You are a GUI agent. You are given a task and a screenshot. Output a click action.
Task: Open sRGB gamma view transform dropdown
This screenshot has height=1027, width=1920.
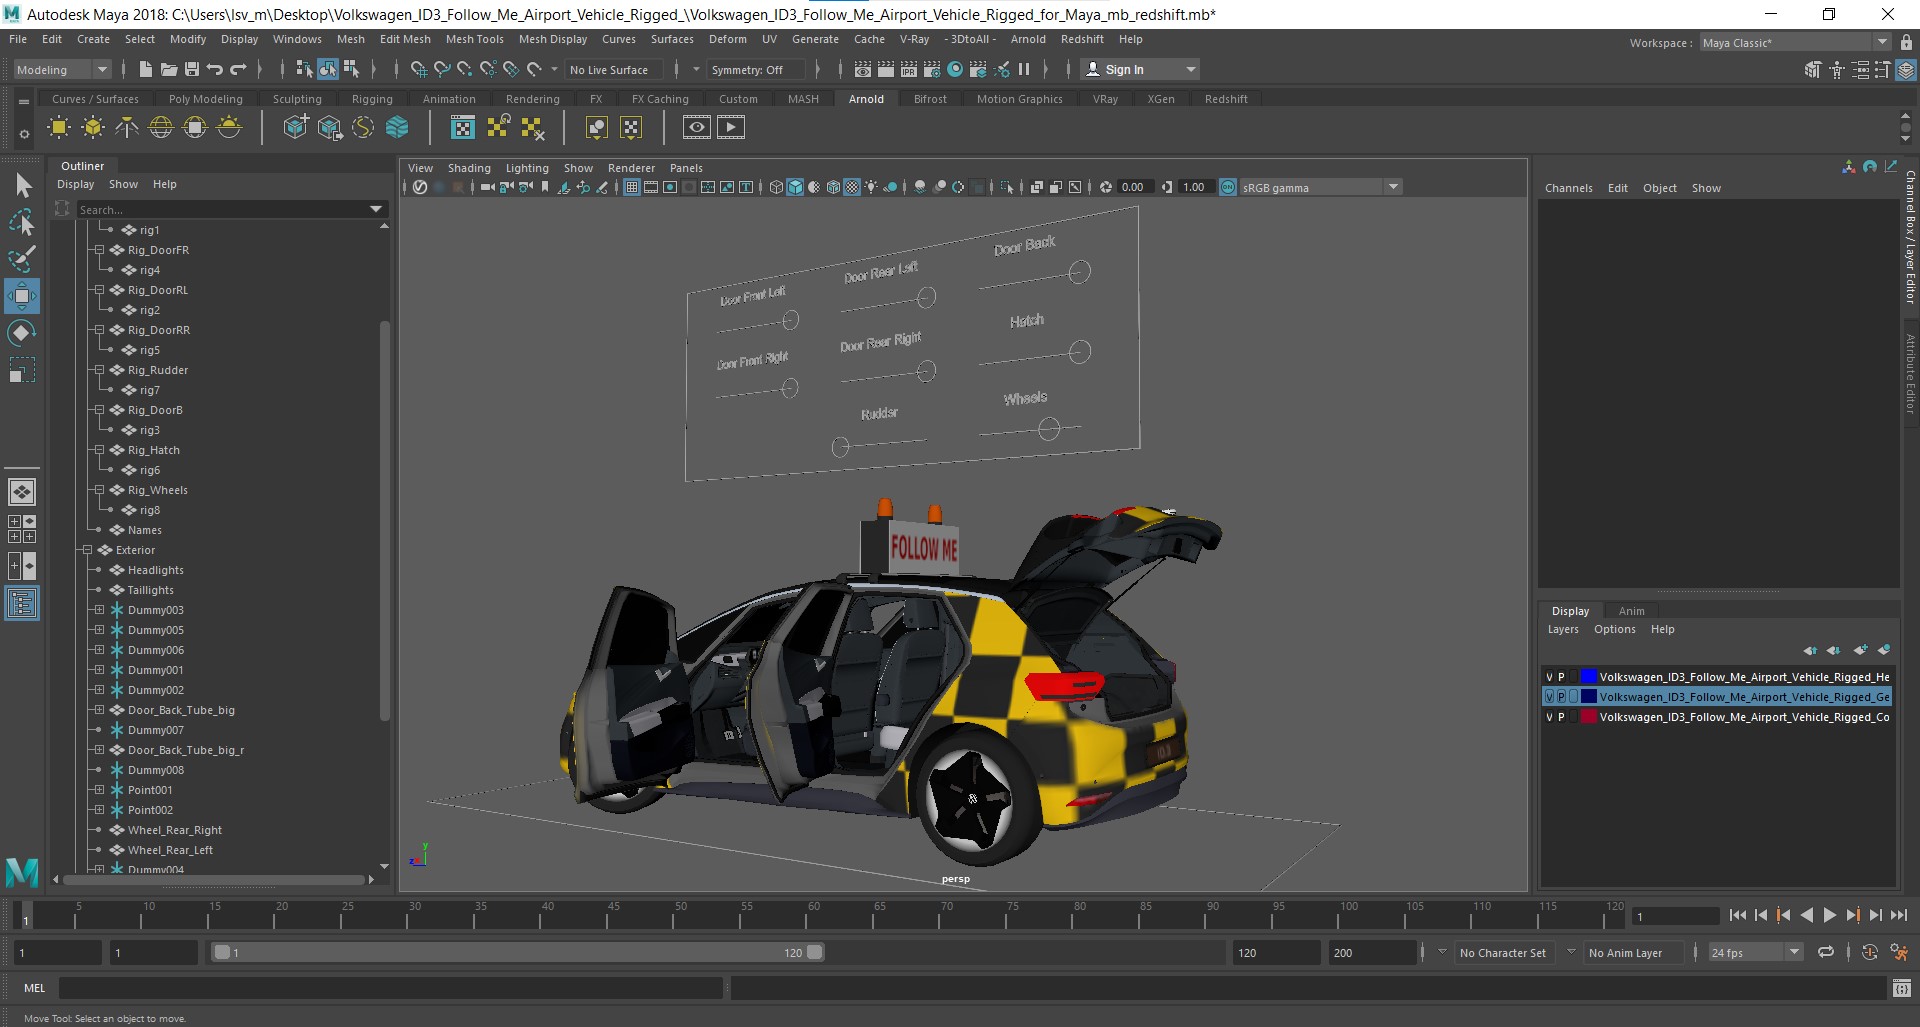(1321, 187)
